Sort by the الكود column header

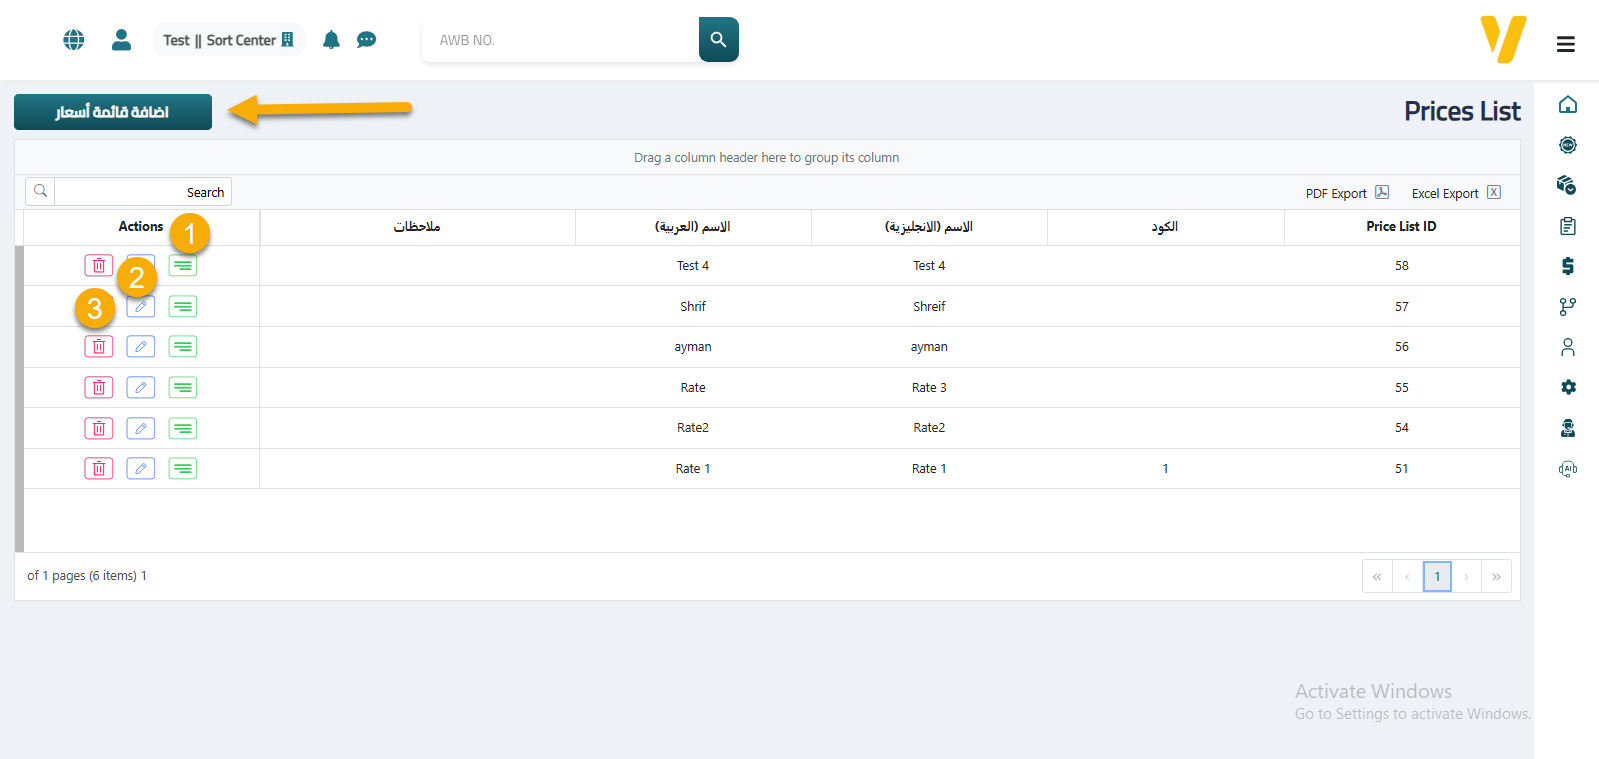(x=1165, y=227)
